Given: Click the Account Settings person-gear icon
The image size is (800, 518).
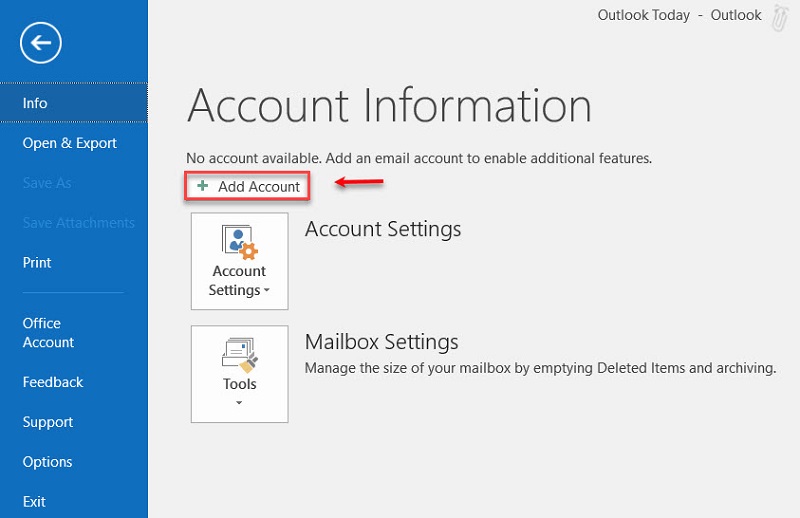Looking at the screenshot, I should pyautogui.click(x=239, y=242).
